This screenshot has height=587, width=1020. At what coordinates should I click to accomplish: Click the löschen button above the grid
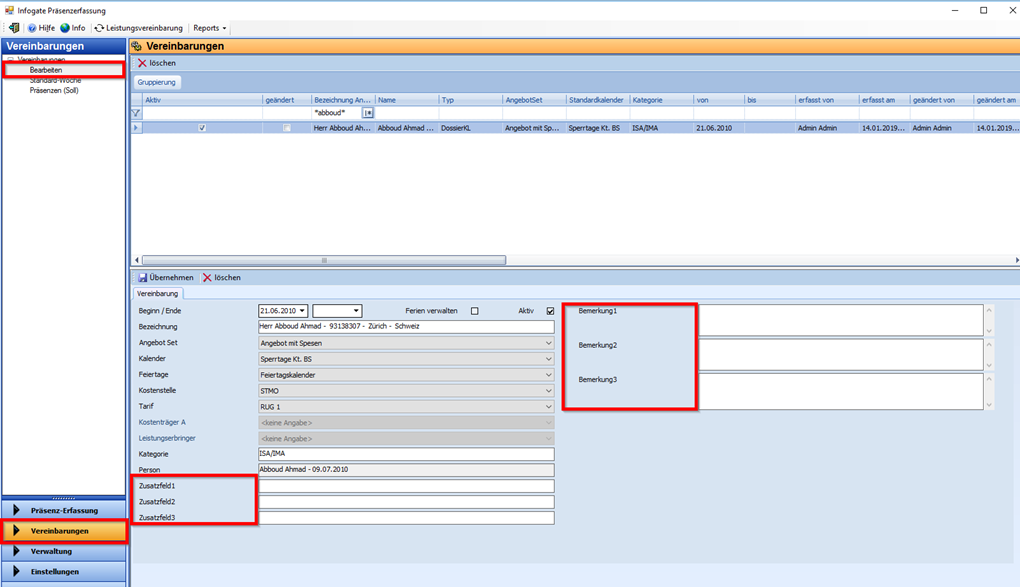(x=157, y=63)
